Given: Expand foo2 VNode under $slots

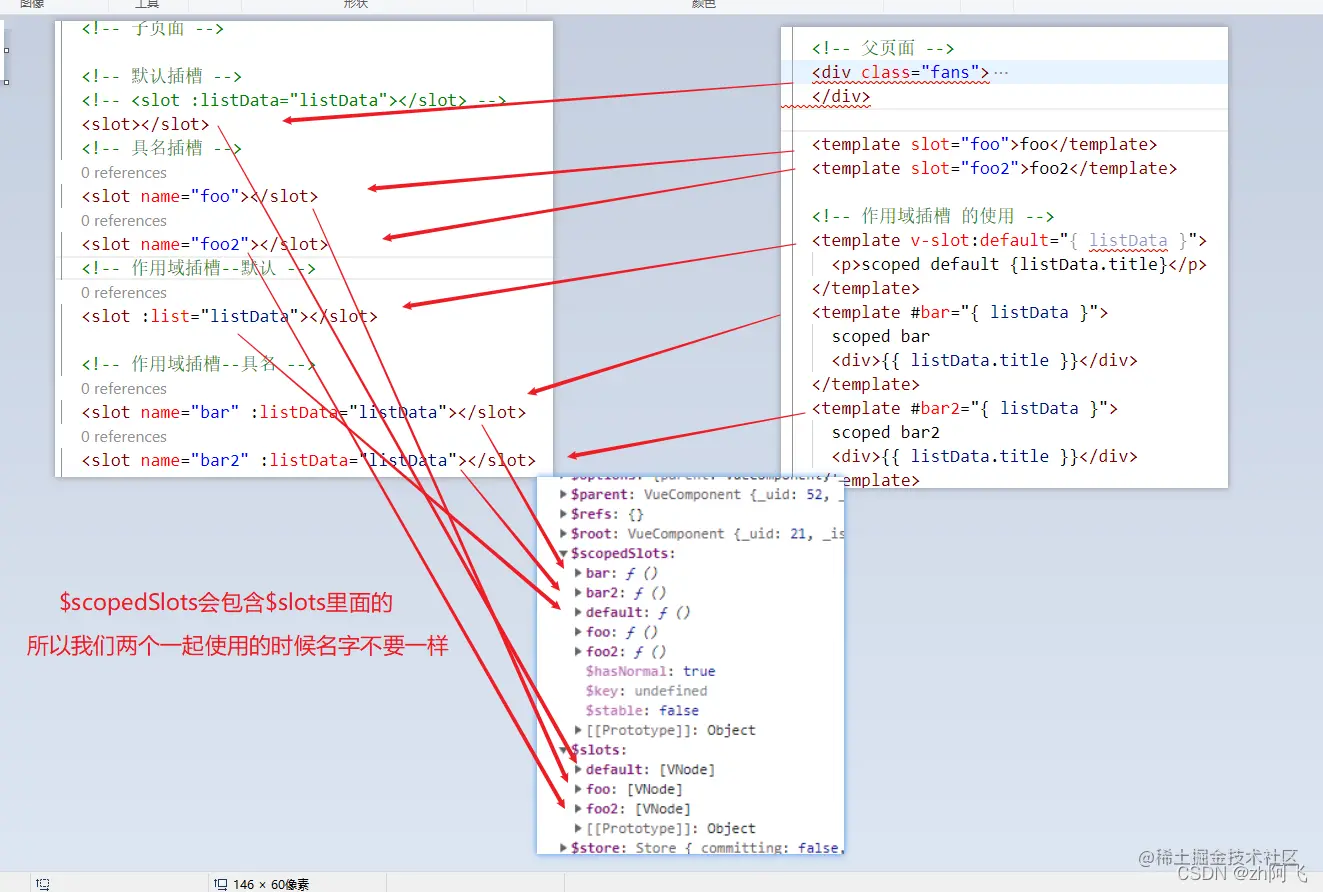Looking at the screenshot, I should click(579, 809).
